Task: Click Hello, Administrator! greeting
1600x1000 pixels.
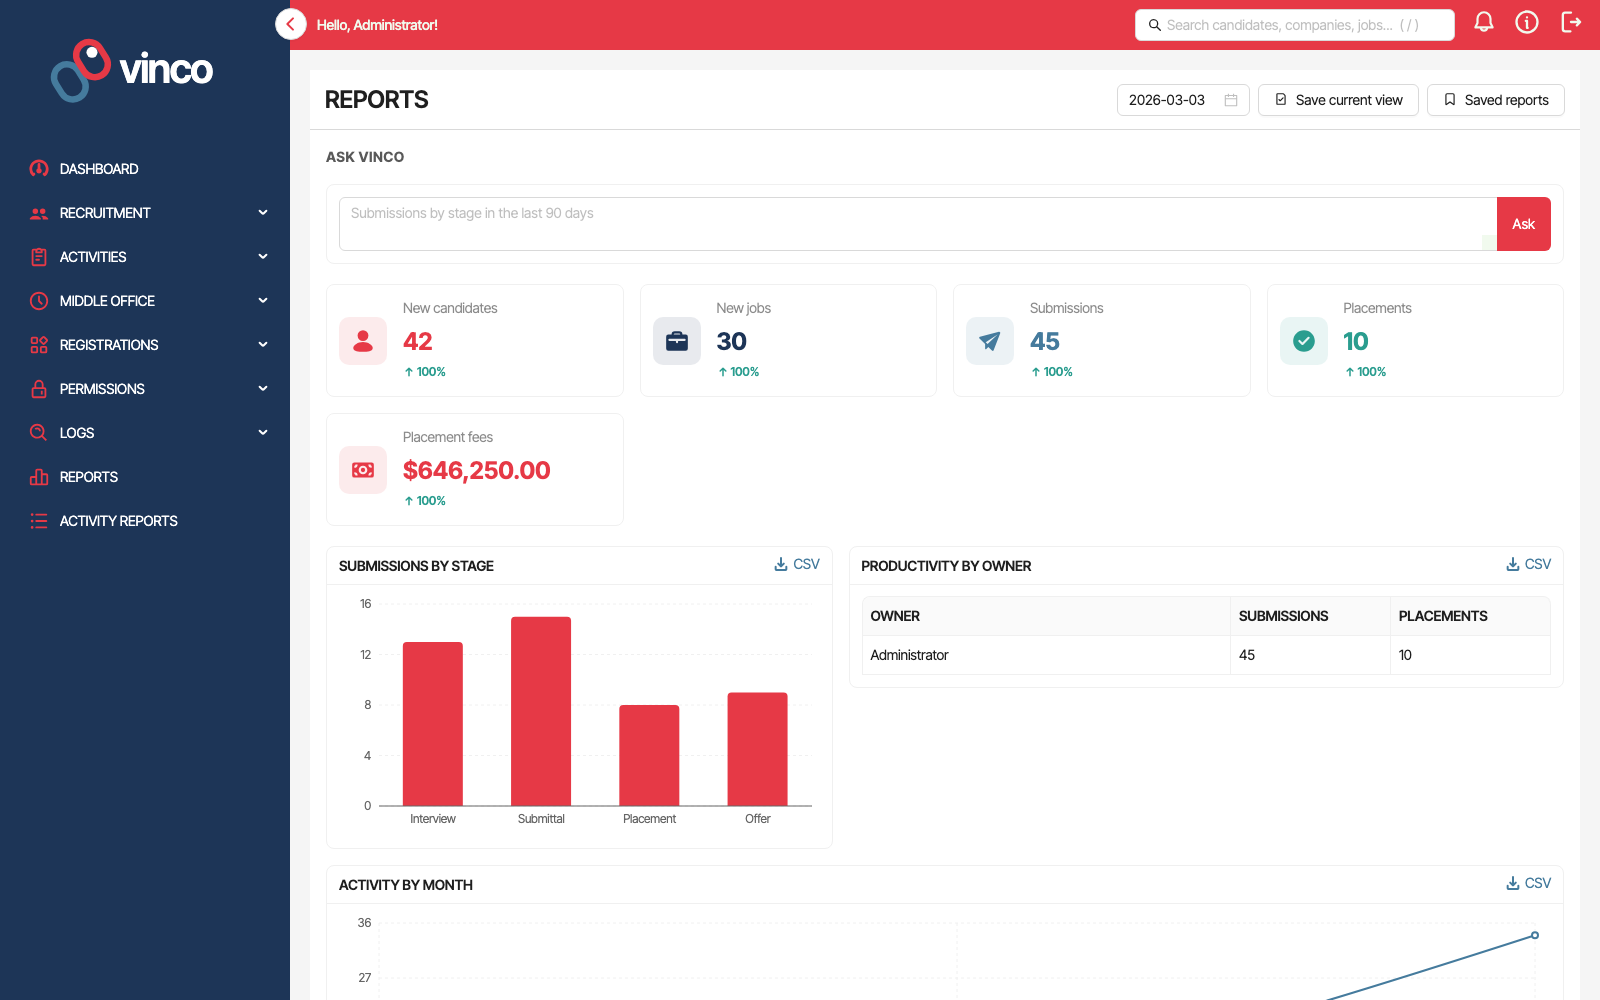Action: point(377,25)
